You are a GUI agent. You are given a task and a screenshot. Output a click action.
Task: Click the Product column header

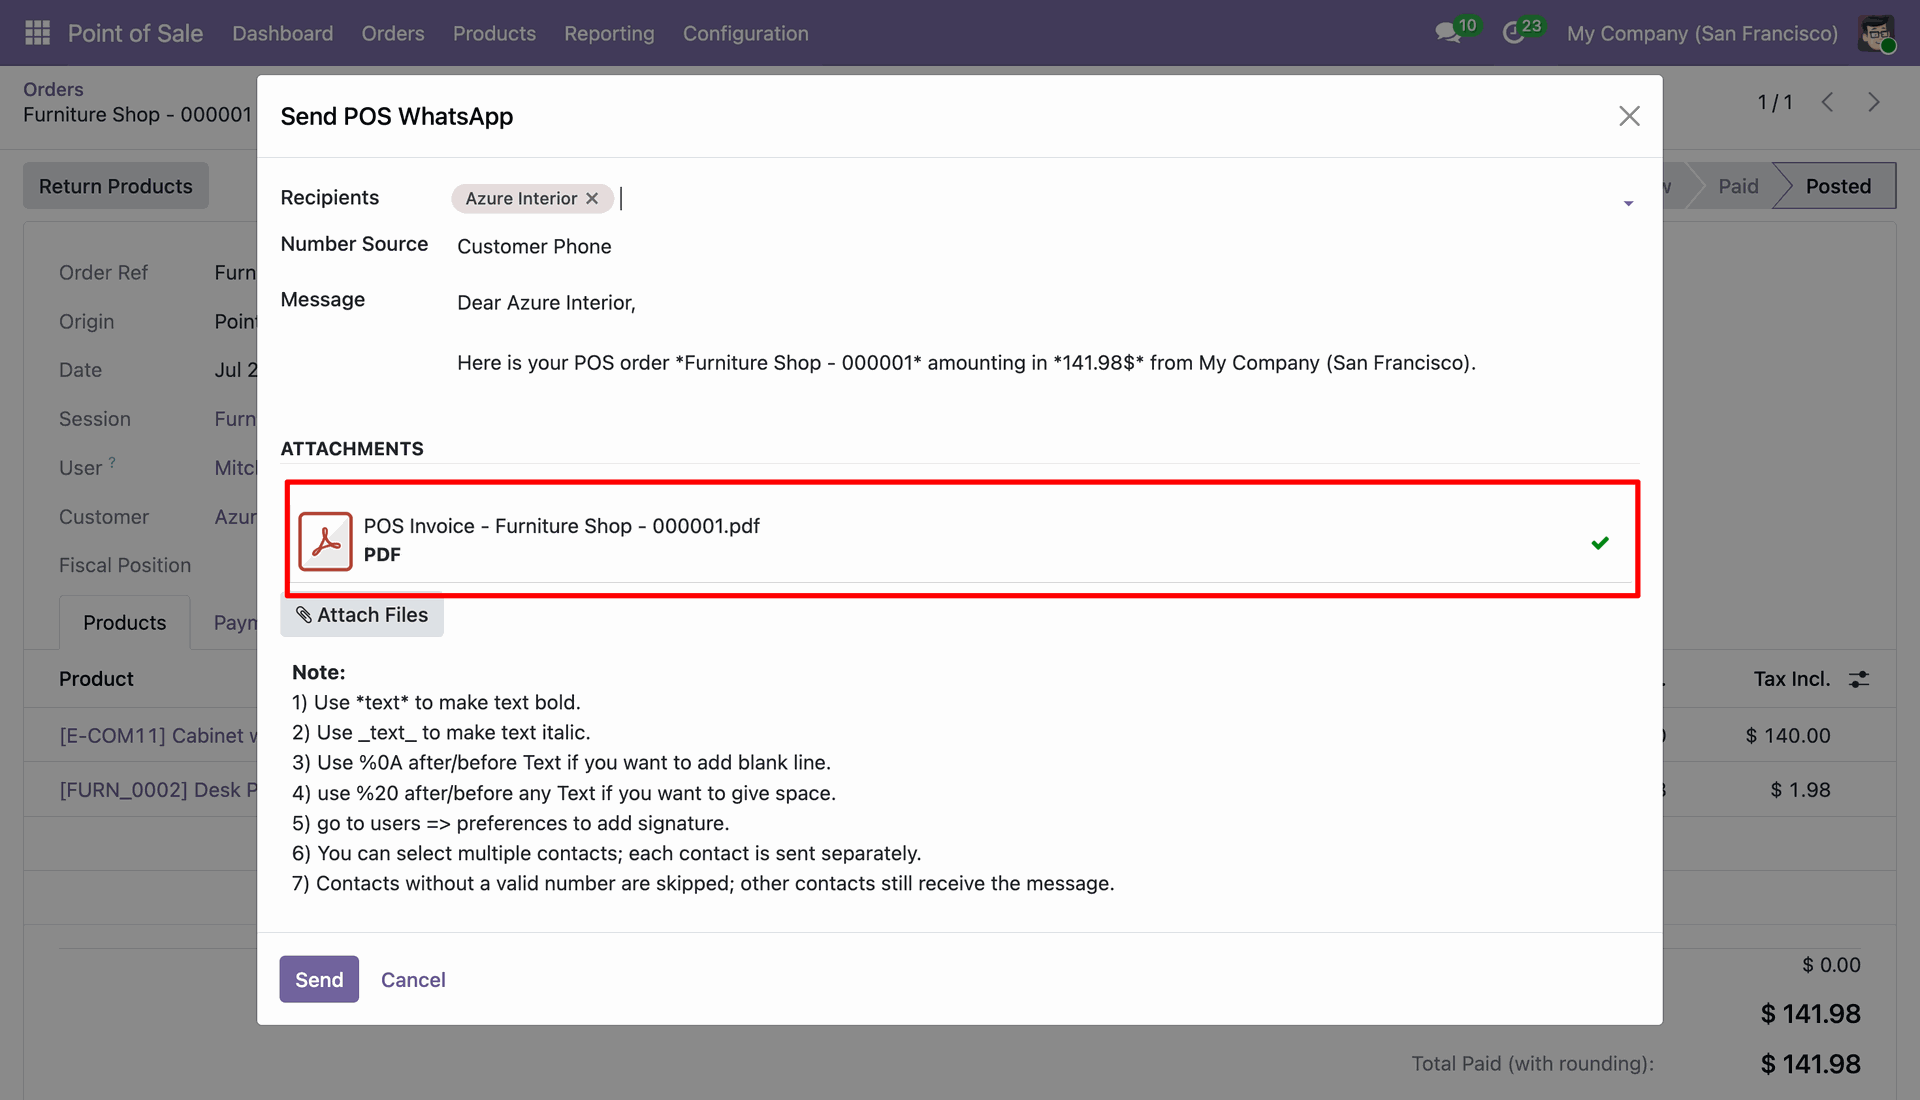(x=96, y=679)
